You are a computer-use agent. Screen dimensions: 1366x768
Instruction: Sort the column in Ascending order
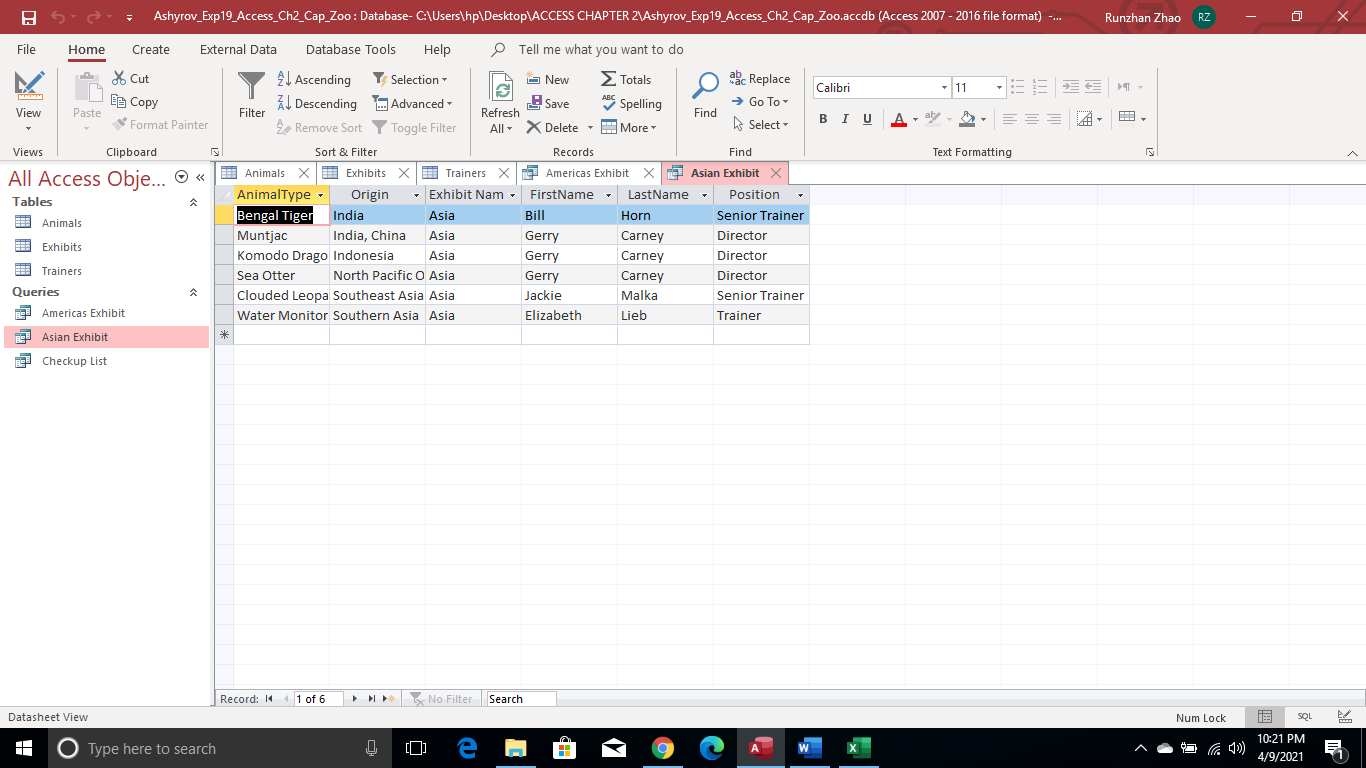coord(313,79)
